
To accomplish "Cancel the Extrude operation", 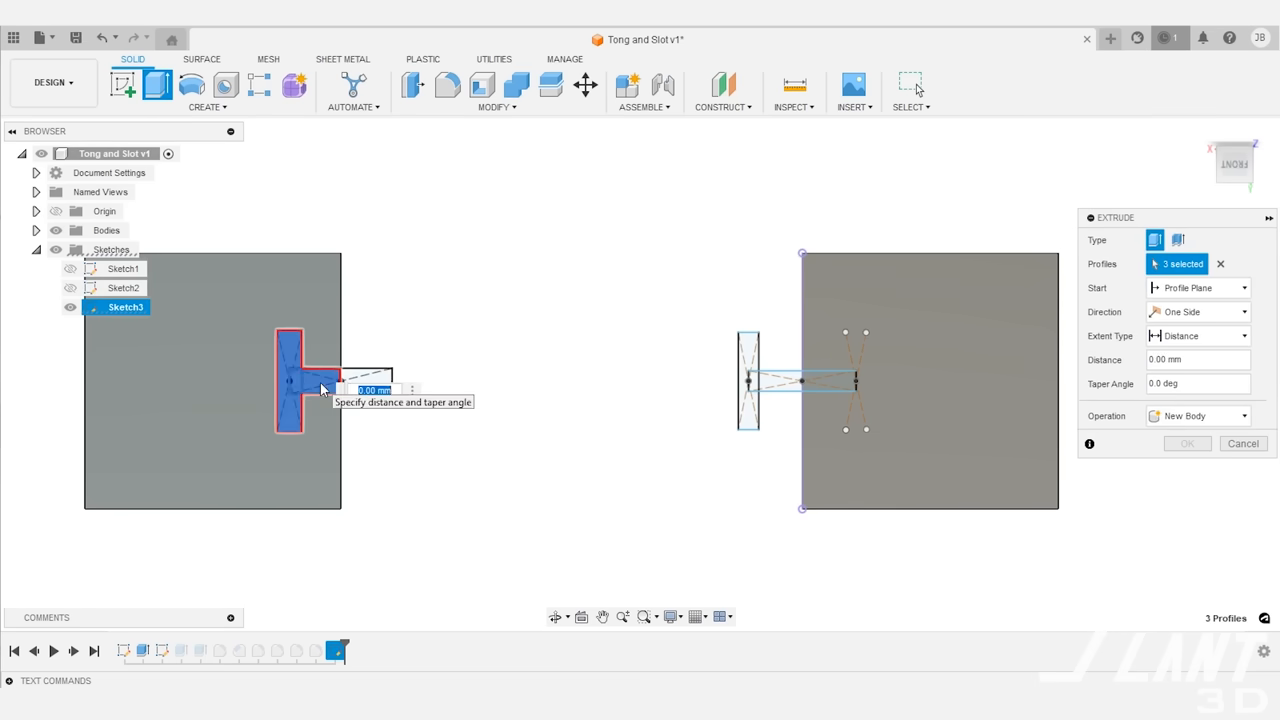I will coord(1243,443).
